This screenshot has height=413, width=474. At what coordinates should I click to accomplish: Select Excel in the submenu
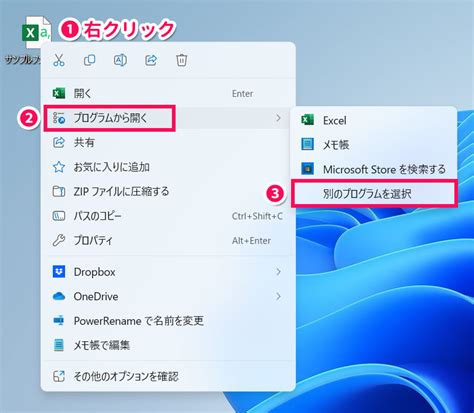click(x=374, y=120)
